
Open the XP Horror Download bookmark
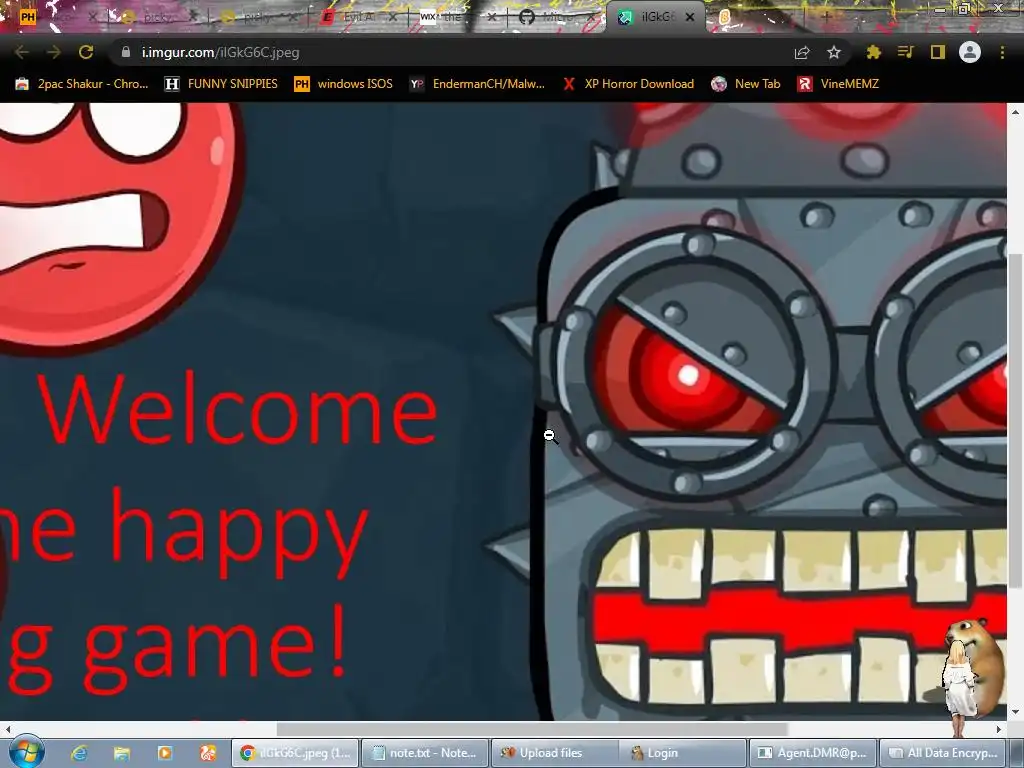coord(628,84)
